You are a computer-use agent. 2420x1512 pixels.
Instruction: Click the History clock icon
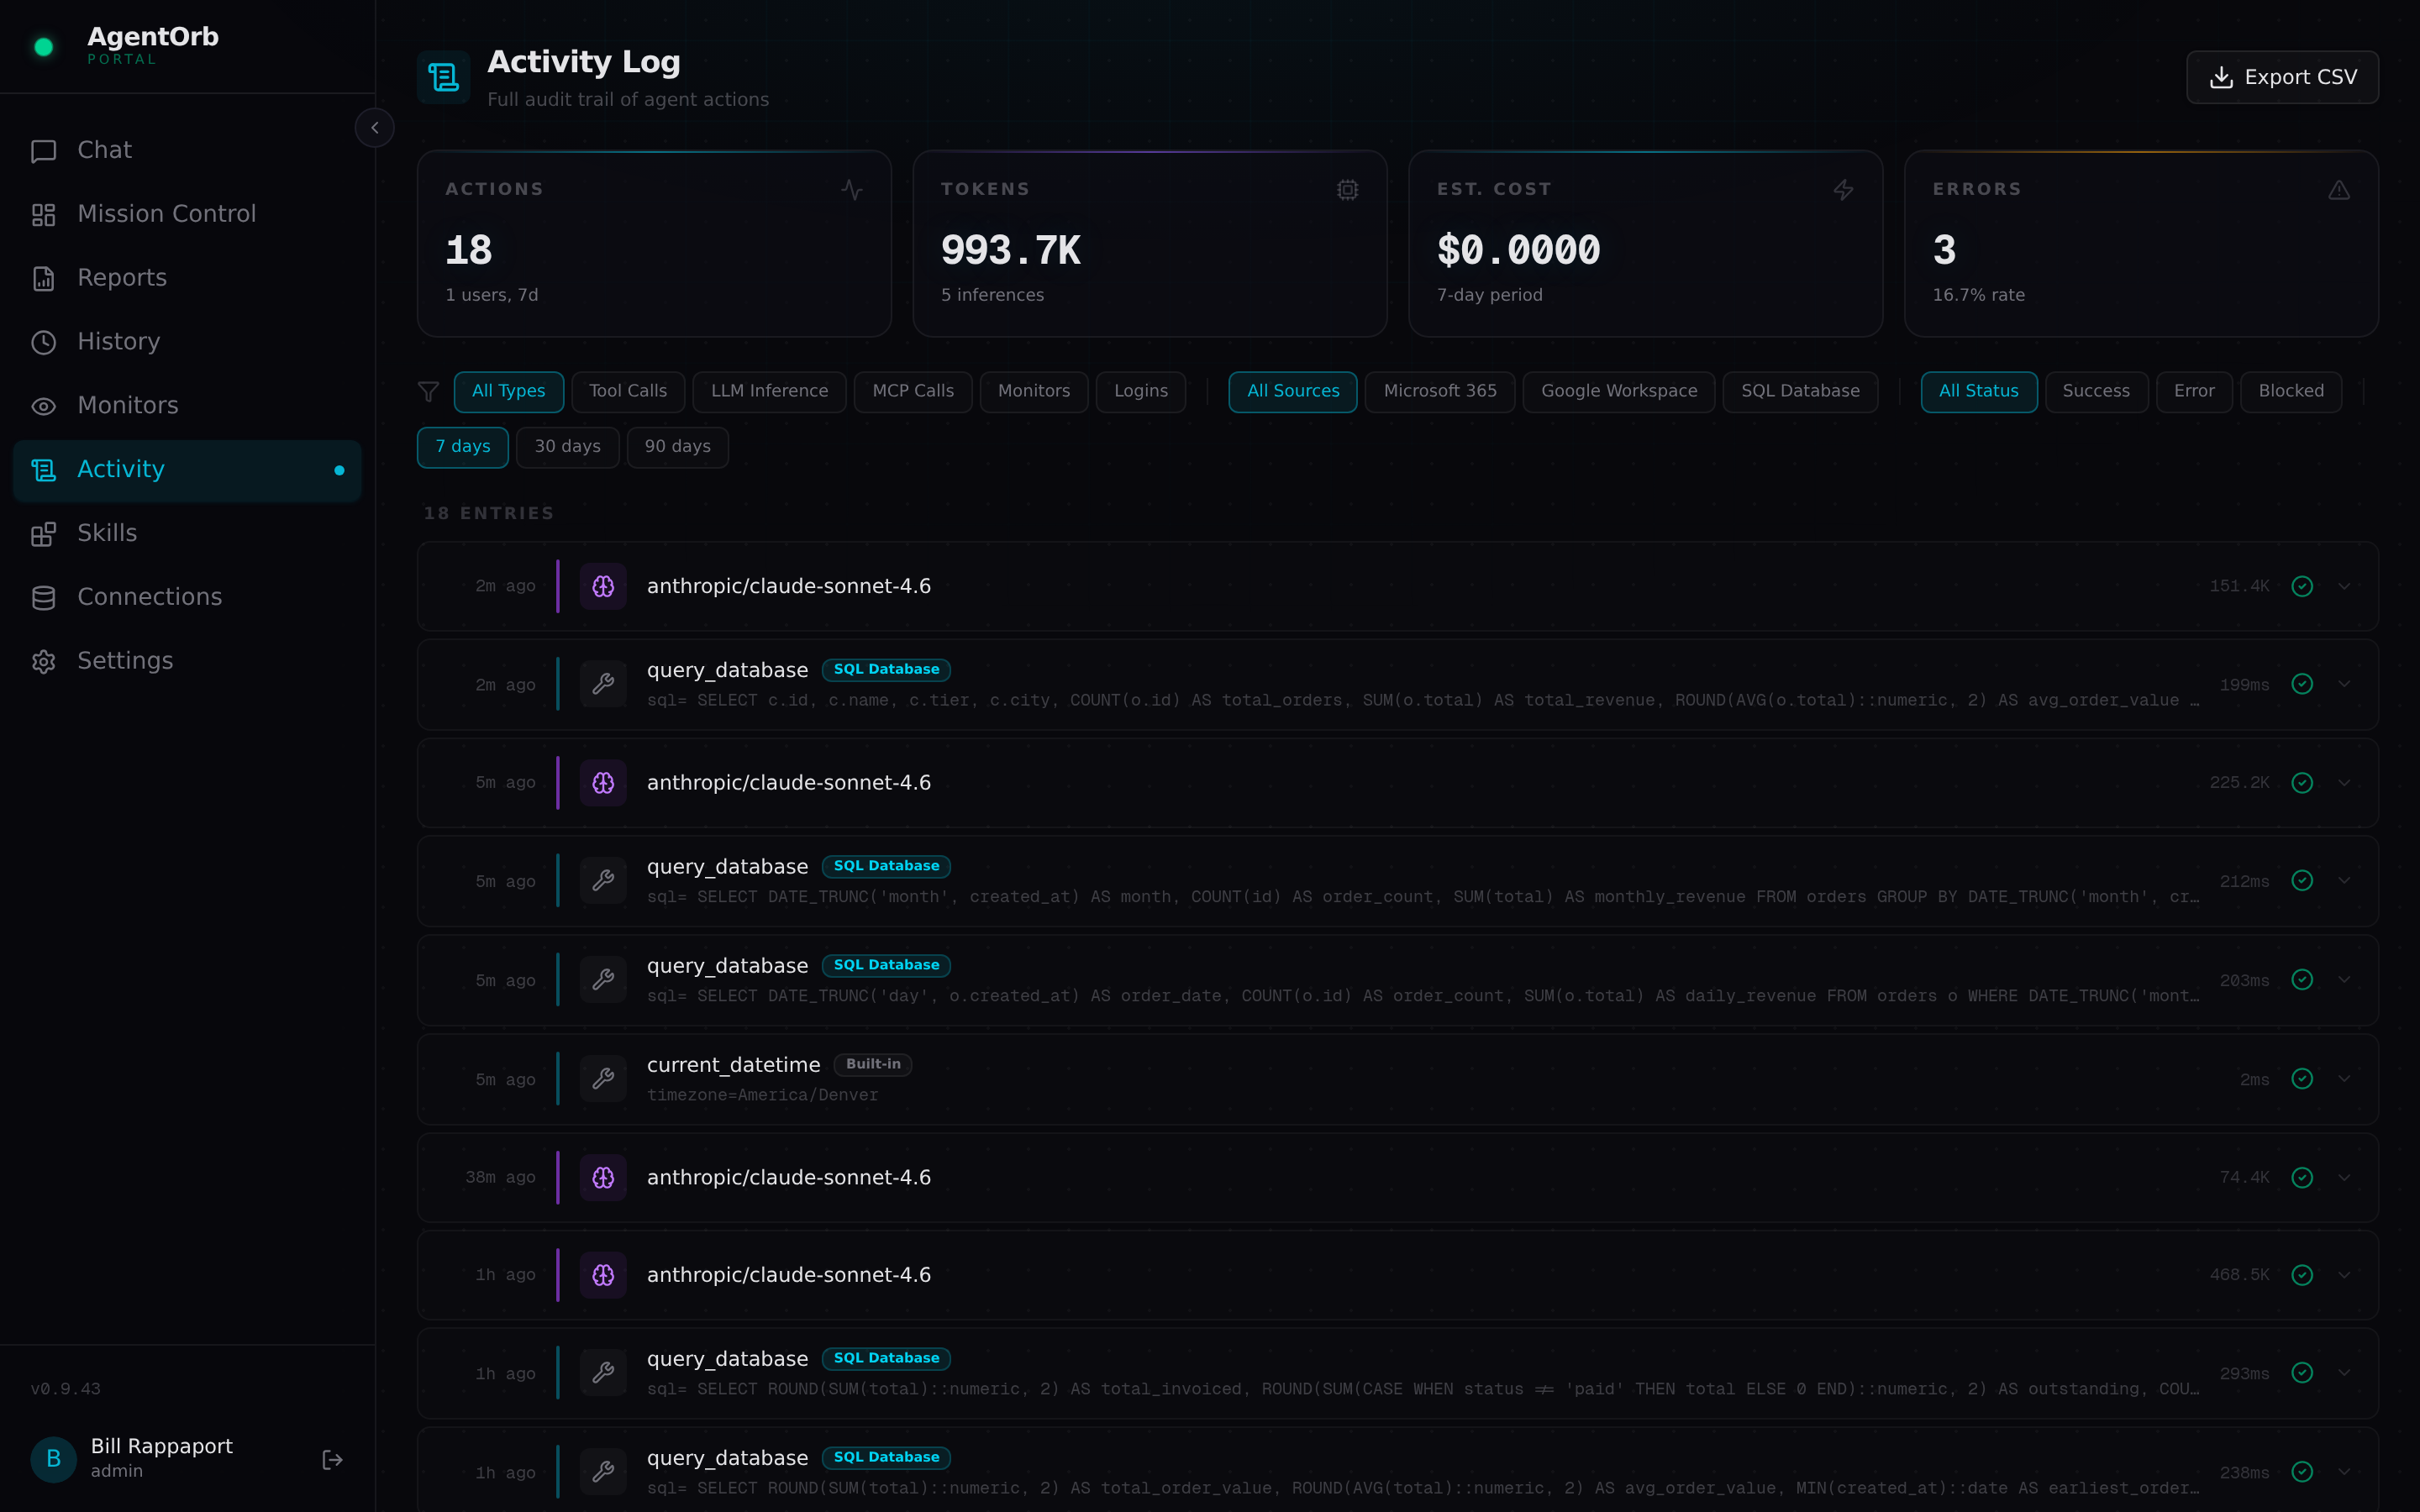coord(43,342)
